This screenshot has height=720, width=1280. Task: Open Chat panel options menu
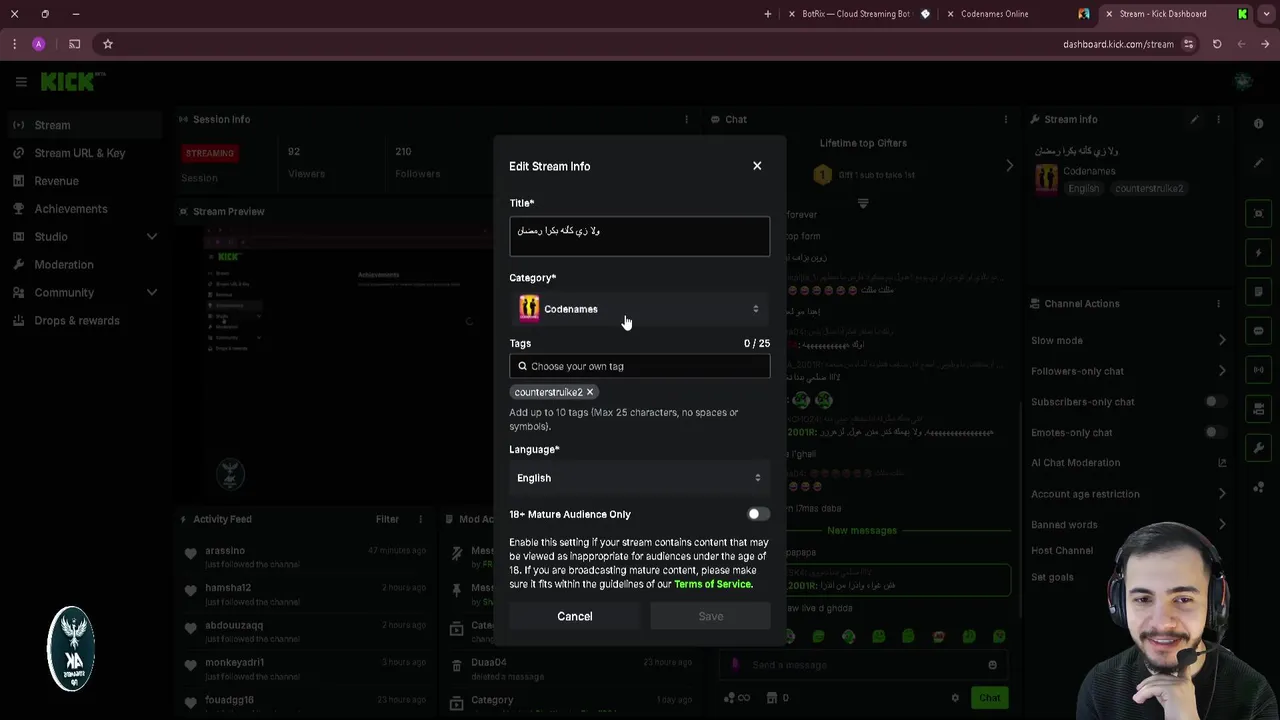pyautogui.click(x=1005, y=119)
